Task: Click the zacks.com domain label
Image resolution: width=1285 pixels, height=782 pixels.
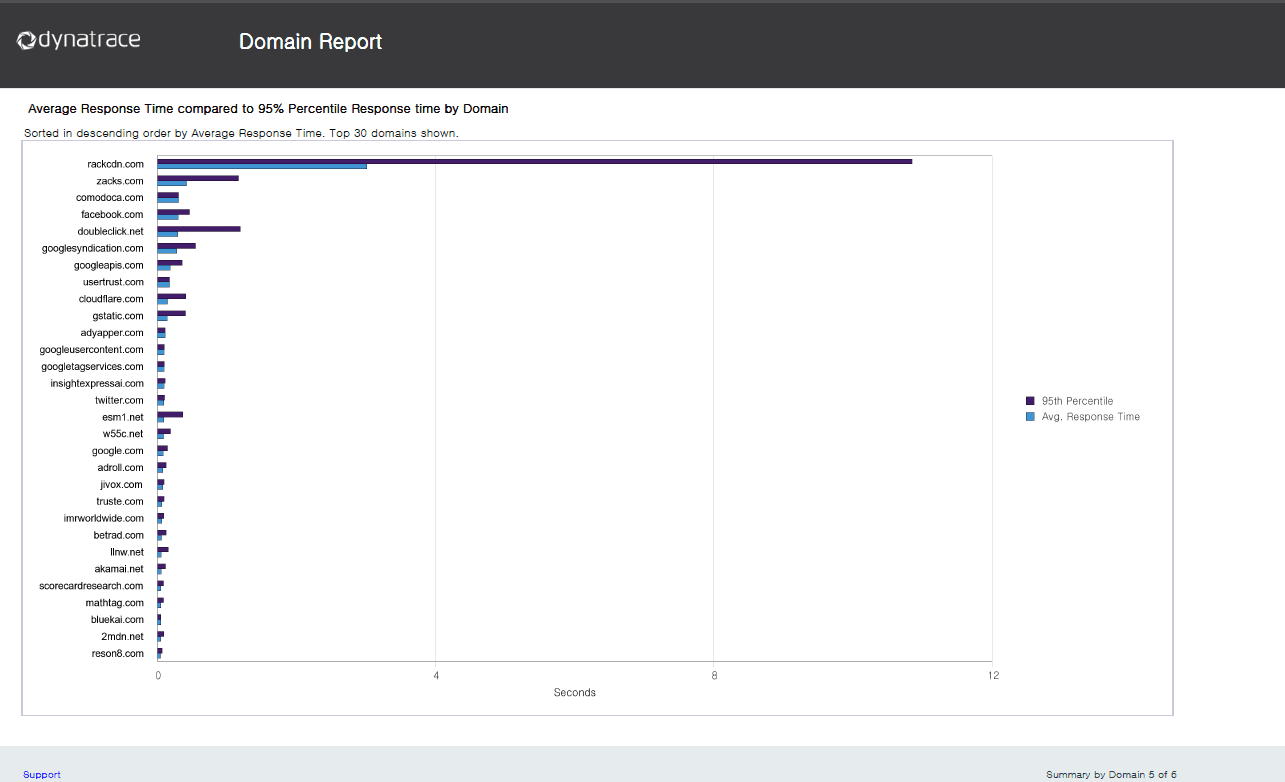Action: tap(120, 181)
